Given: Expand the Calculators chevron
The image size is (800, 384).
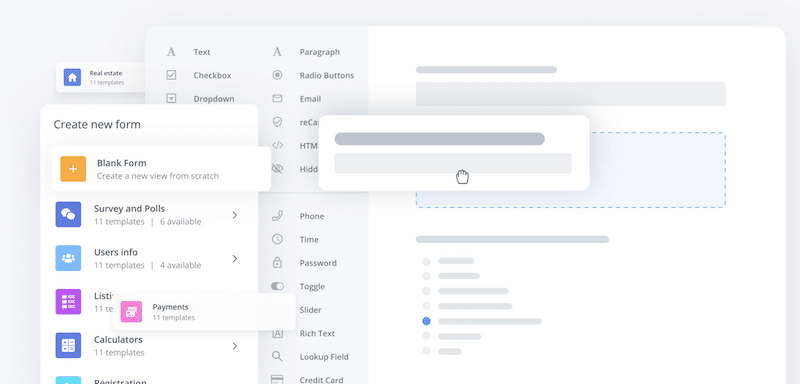Looking at the screenshot, I should [235, 346].
